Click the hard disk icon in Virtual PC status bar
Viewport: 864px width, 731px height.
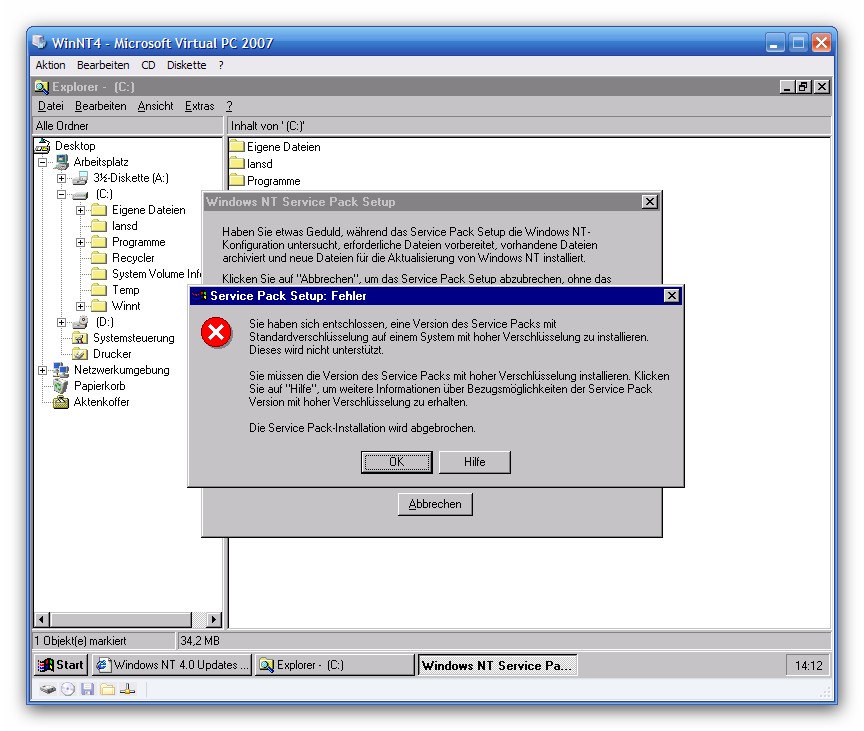point(48,689)
